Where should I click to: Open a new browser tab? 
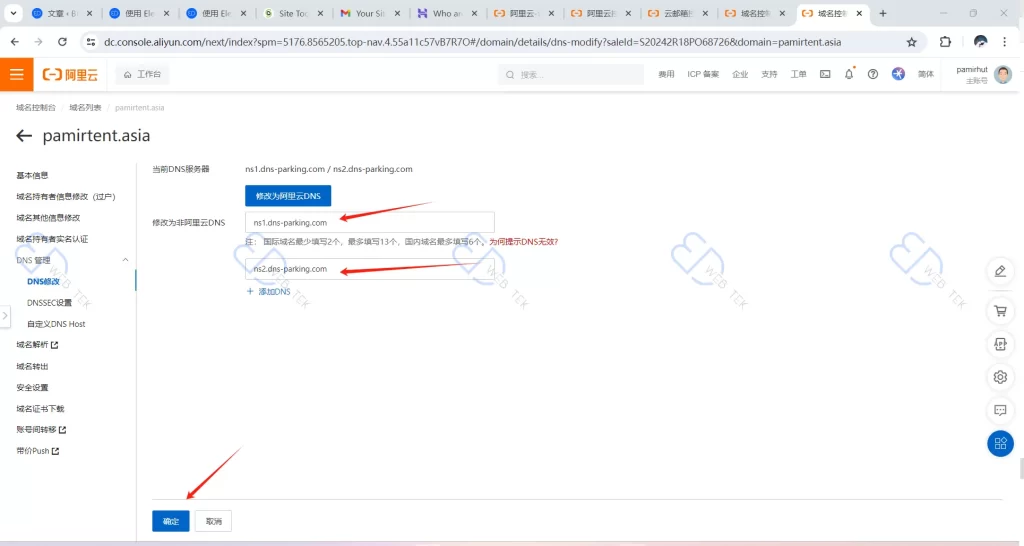[x=883, y=13]
